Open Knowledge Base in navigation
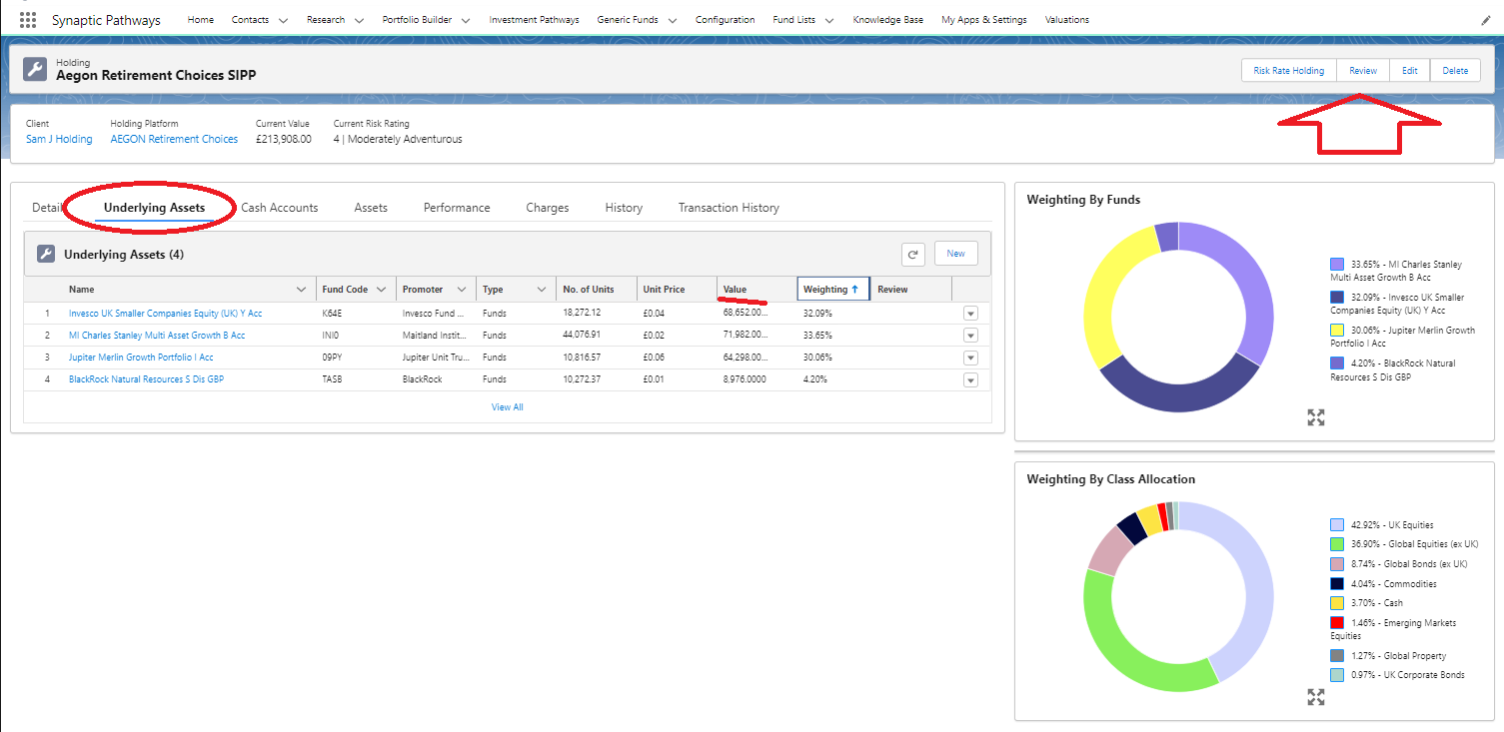This screenshot has height=732, width=1504. [888, 20]
